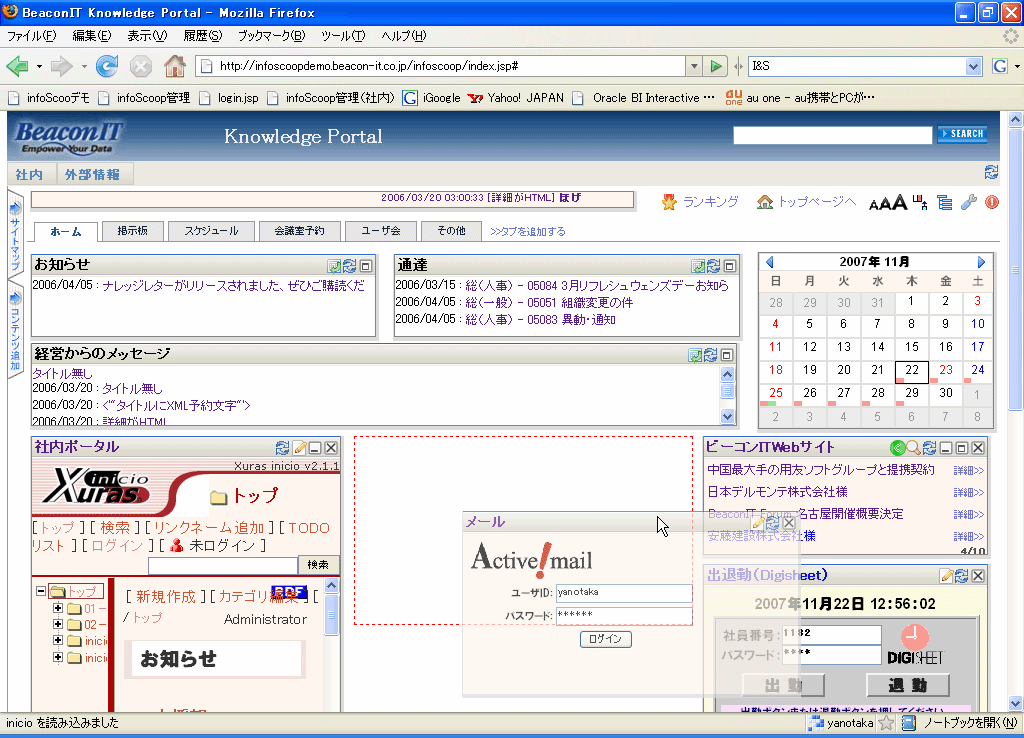
Task: Refresh the 社内ポータル gadget
Action: tap(282, 447)
